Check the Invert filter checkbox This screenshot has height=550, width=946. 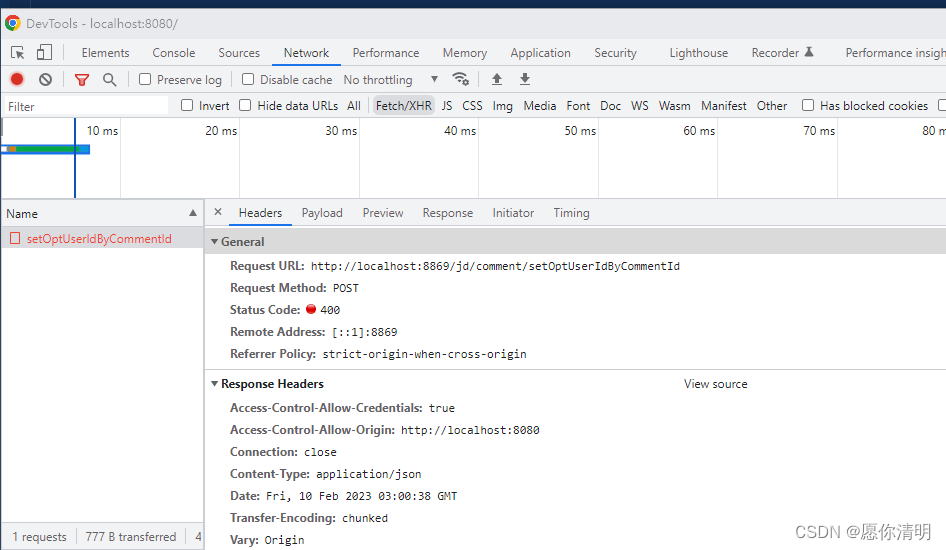click(187, 106)
